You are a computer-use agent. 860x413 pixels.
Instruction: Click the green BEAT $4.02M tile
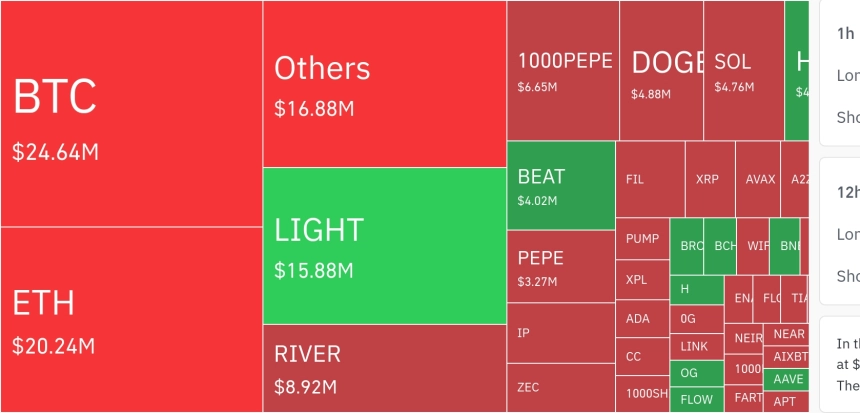coord(561,186)
